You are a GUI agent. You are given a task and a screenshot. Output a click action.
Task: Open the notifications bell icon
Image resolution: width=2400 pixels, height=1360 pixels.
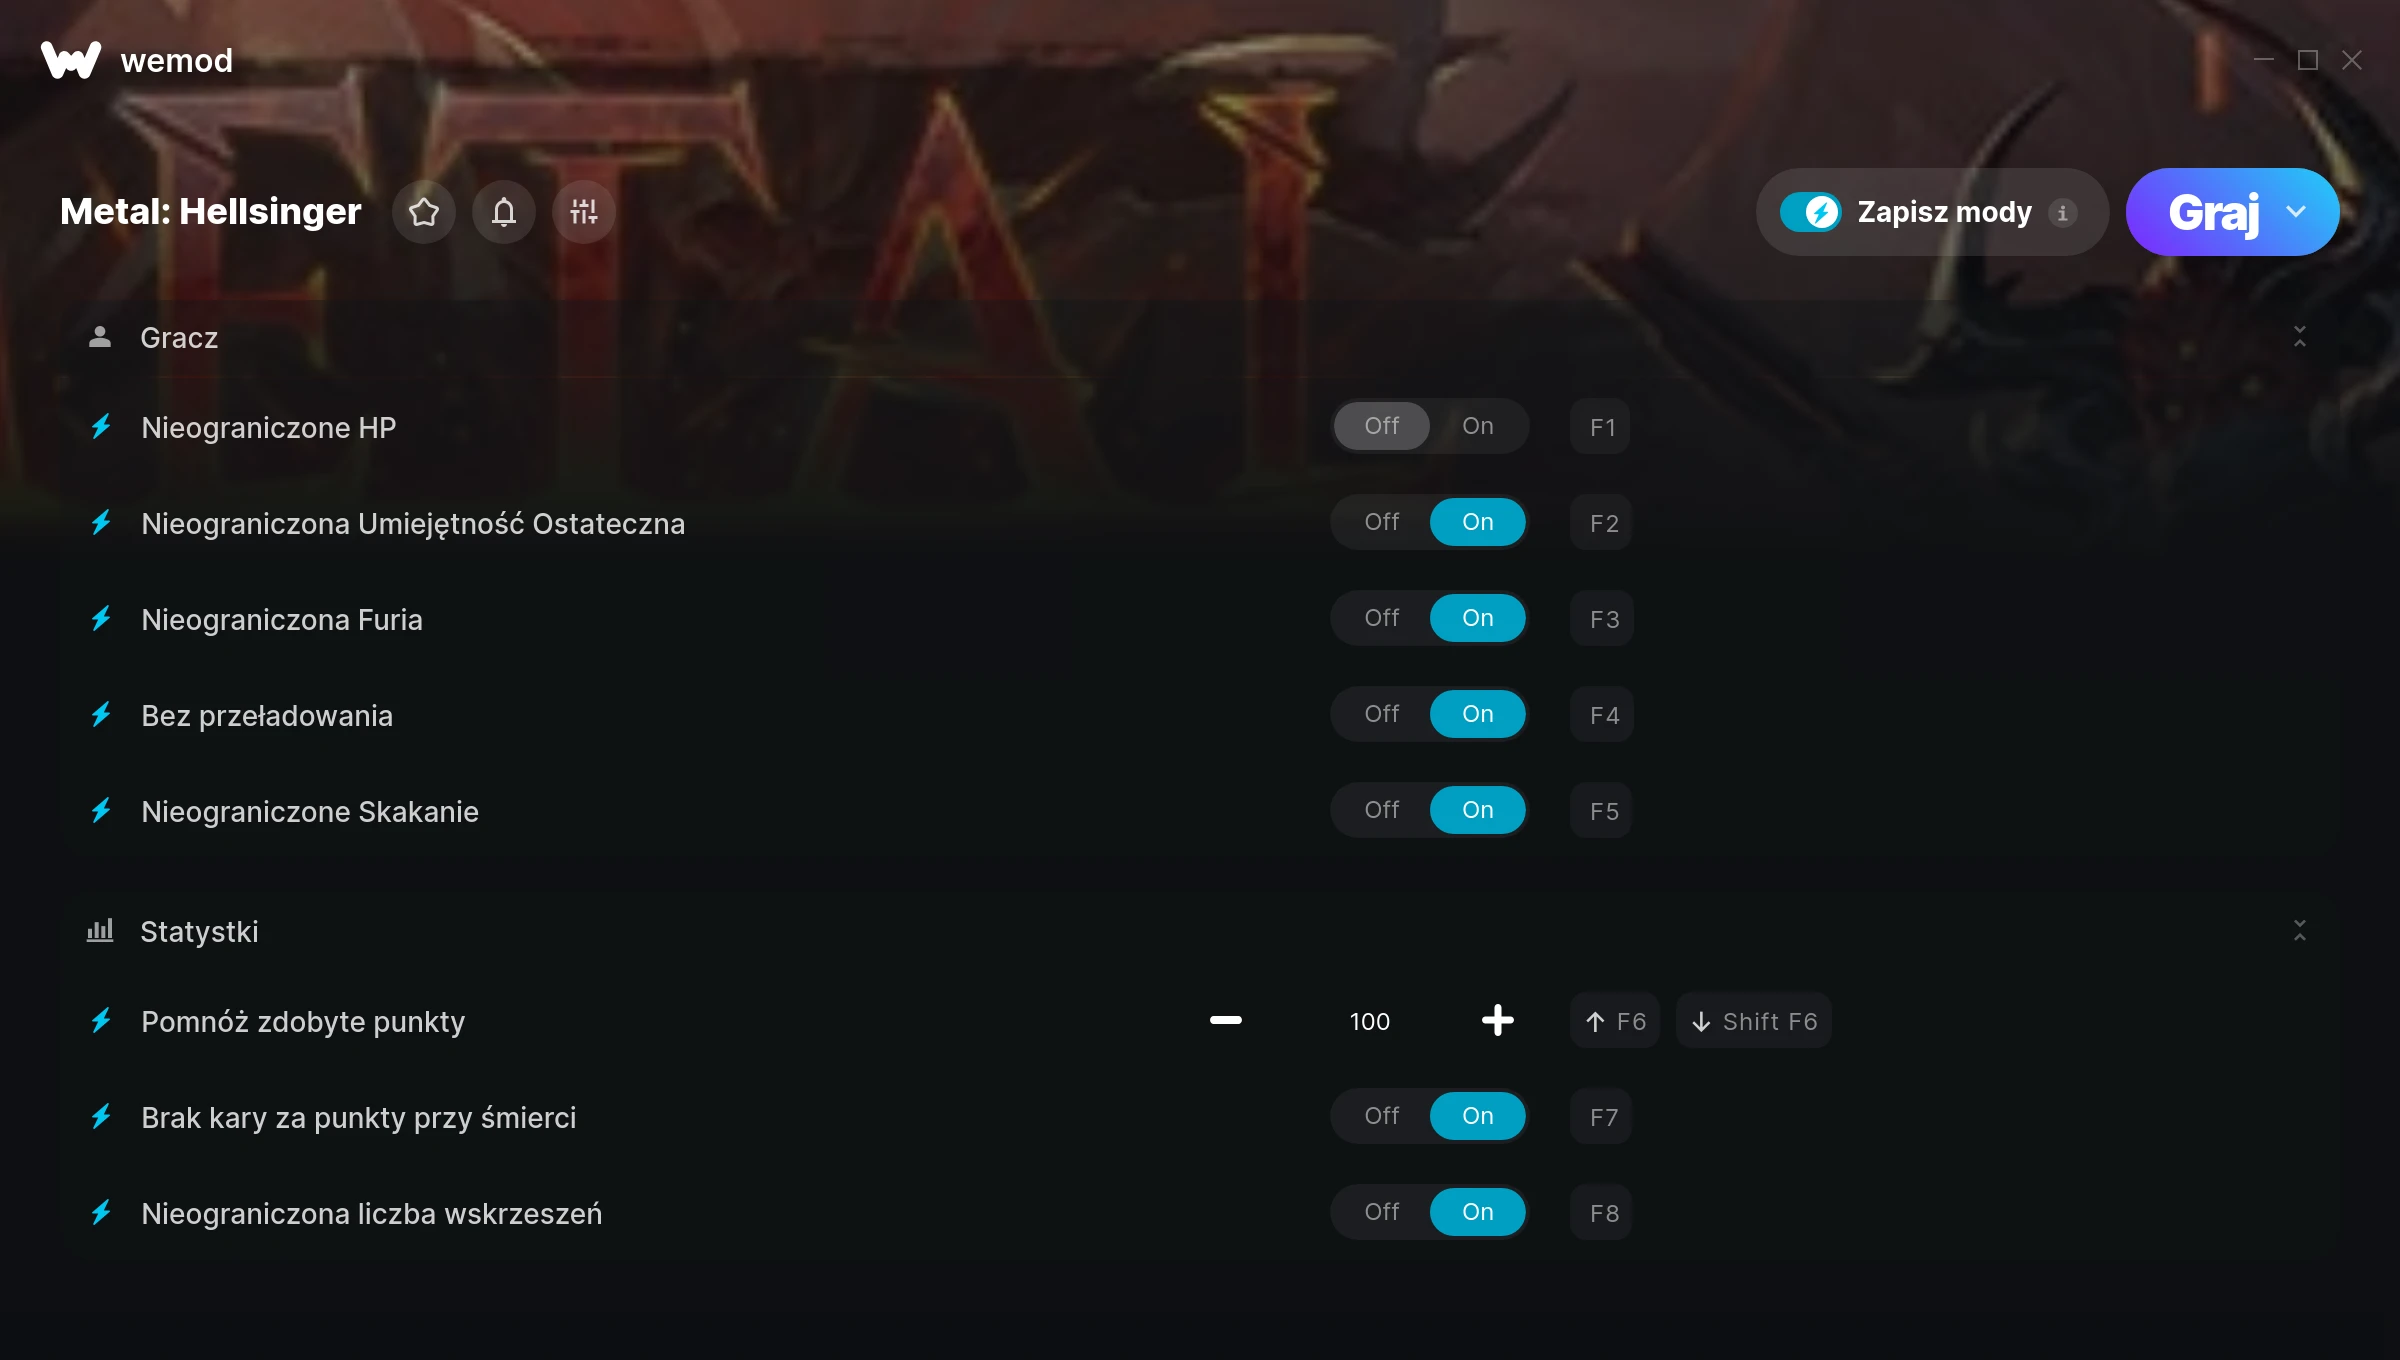504,212
